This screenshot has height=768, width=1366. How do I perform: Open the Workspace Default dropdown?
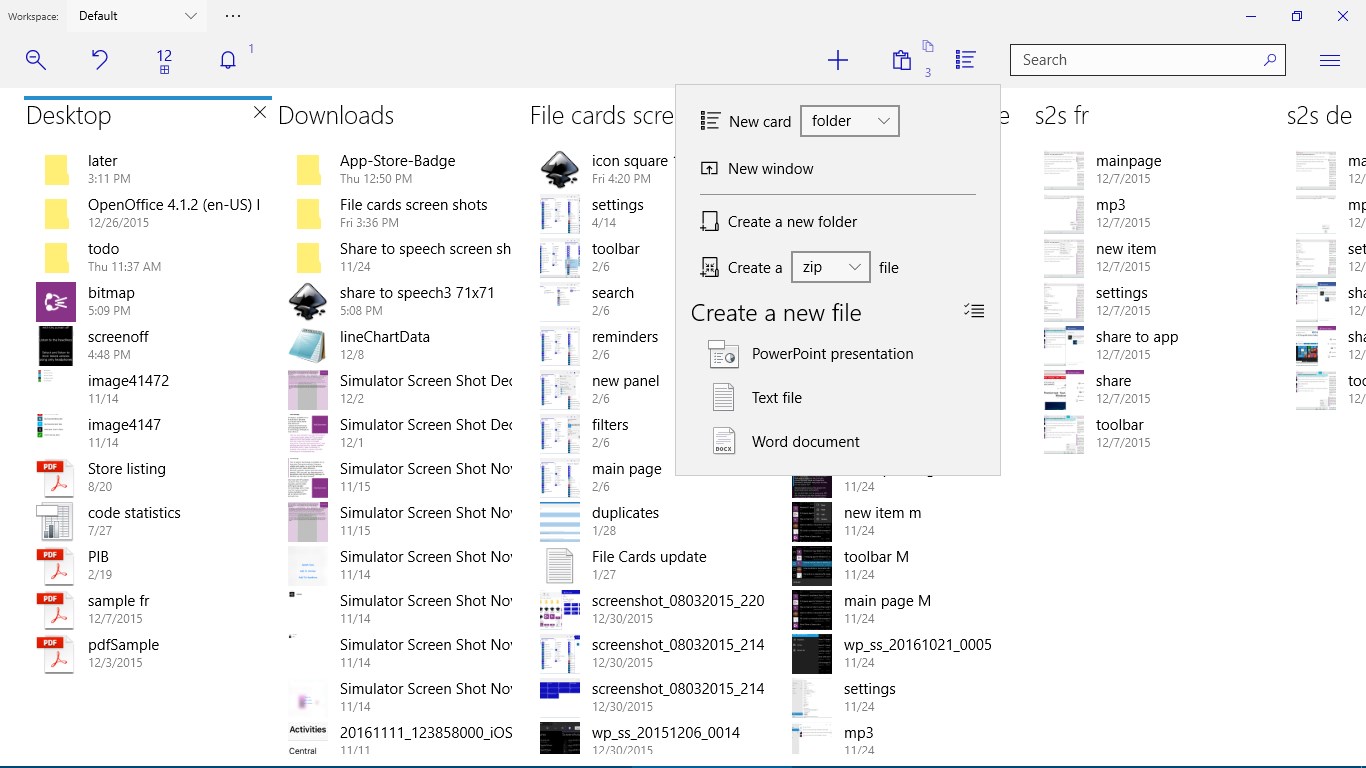coord(138,16)
